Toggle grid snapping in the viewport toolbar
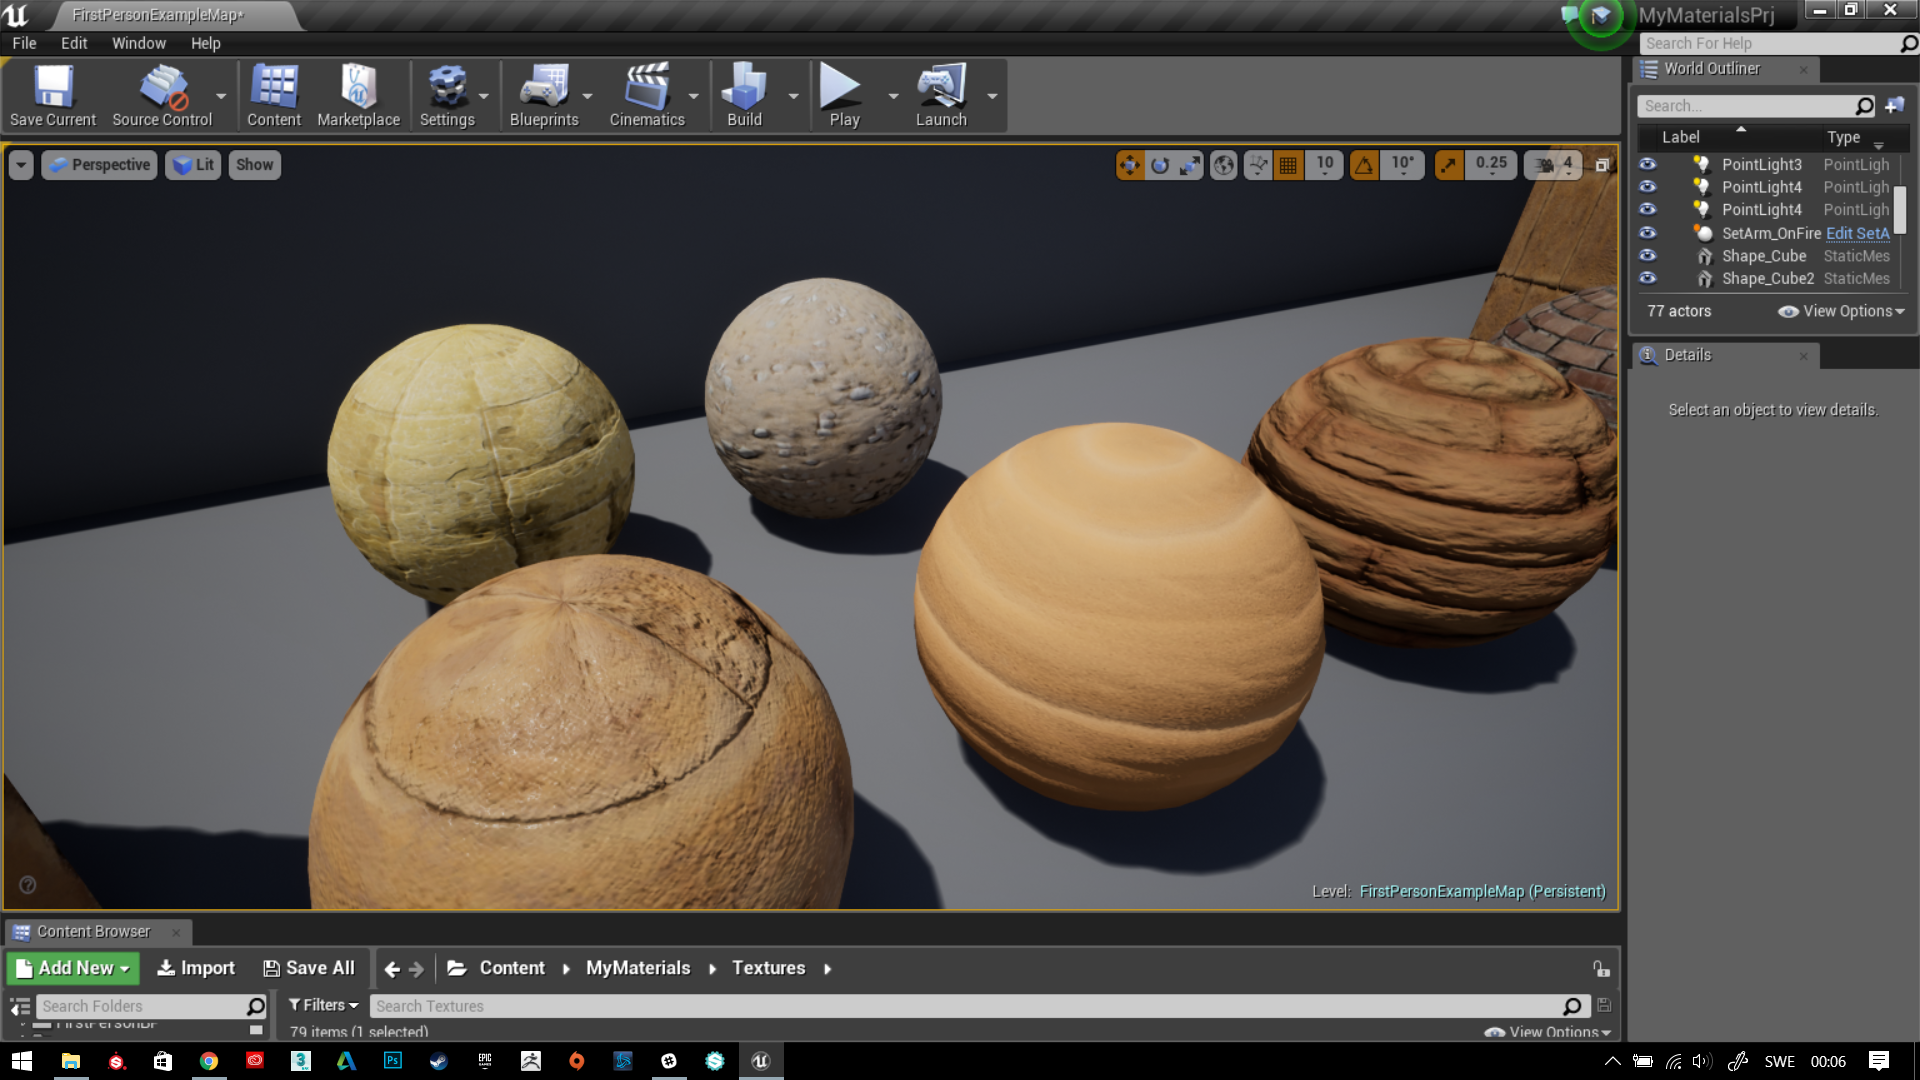This screenshot has width=1920, height=1080. pyautogui.click(x=1288, y=166)
